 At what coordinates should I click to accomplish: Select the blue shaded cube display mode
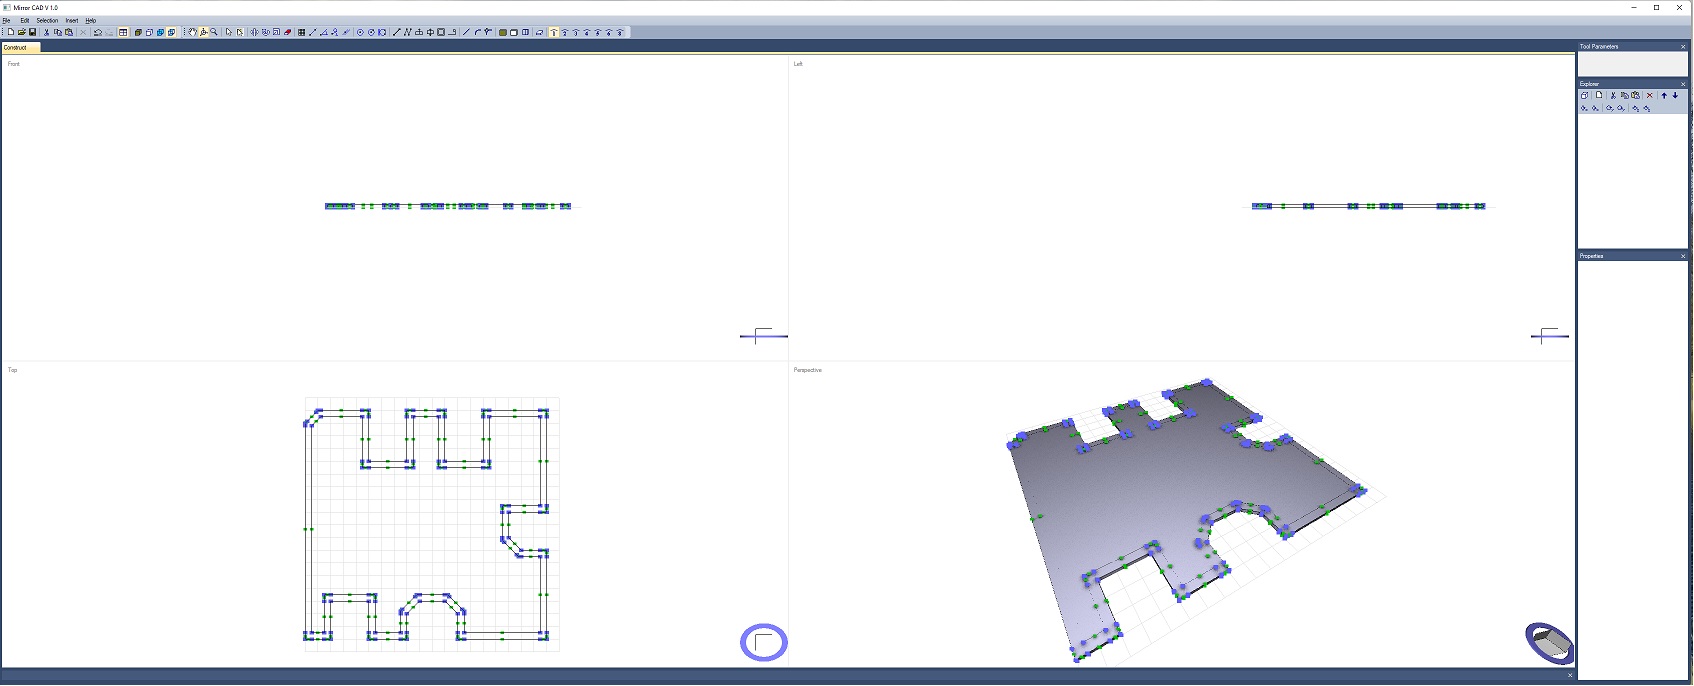[x=160, y=32]
